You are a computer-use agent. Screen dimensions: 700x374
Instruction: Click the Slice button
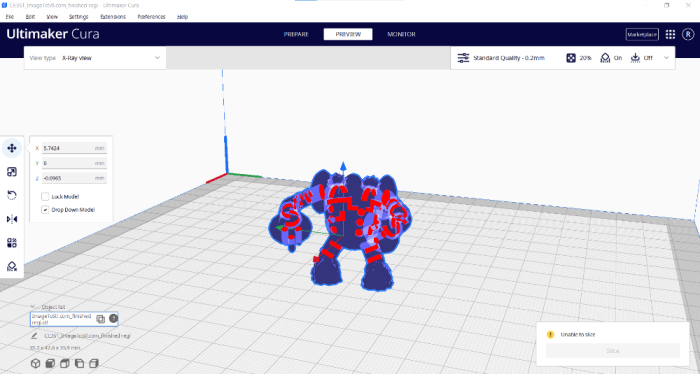click(x=612, y=351)
